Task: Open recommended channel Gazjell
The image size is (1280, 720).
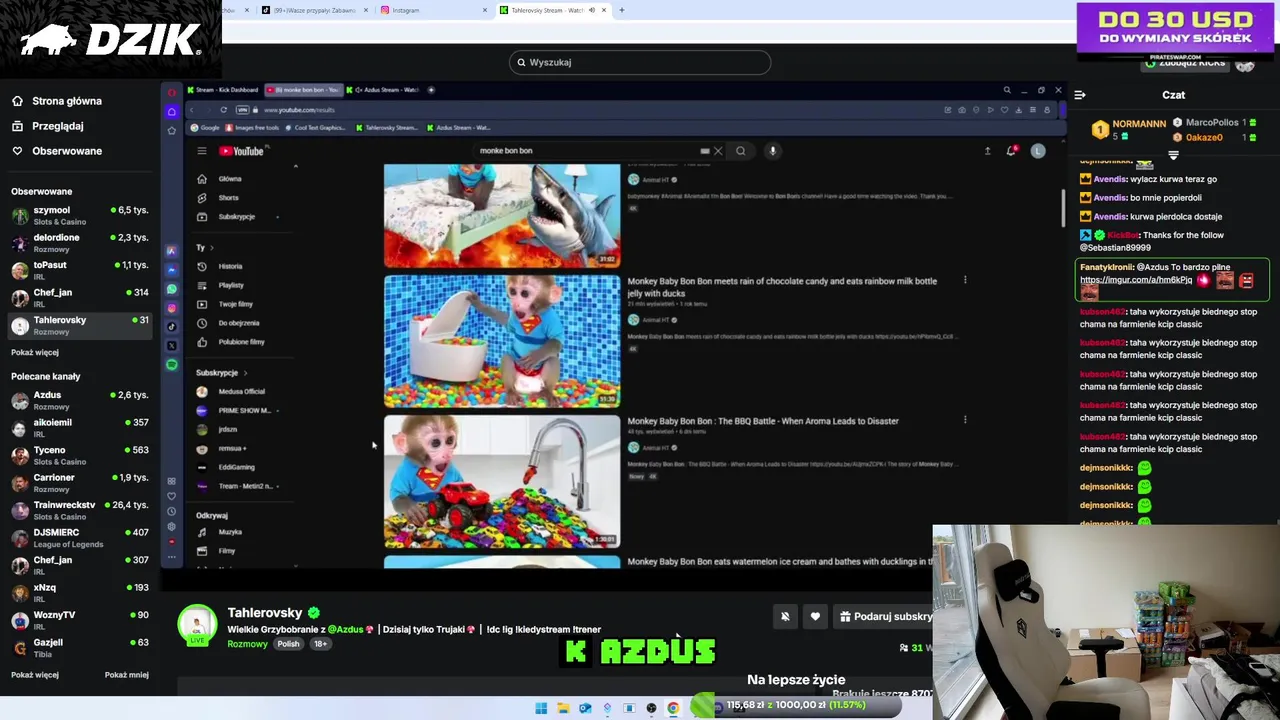Action: click(x=80, y=647)
